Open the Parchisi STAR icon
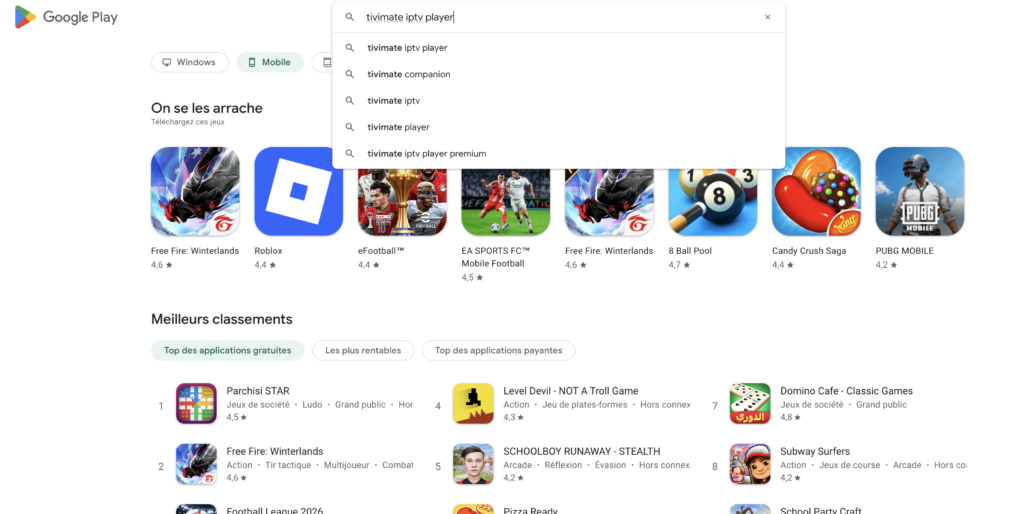Screen dimensions: 1024x514 pyautogui.click(x=196, y=404)
